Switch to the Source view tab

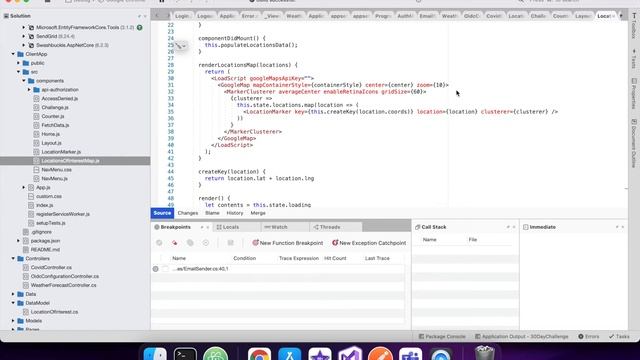[x=162, y=213]
